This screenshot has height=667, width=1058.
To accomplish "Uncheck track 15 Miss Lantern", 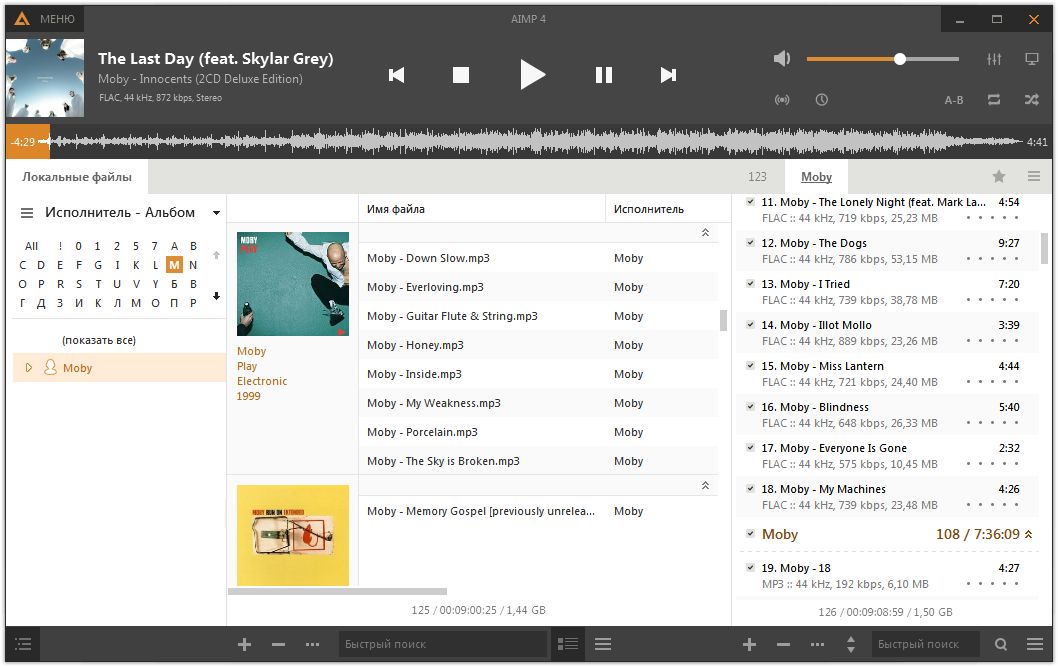I will [x=750, y=366].
